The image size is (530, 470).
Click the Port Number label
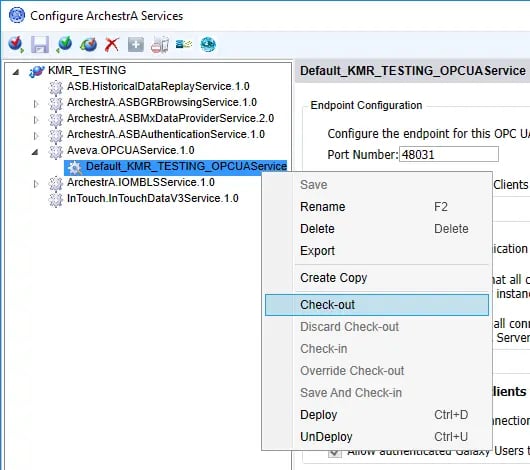pos(363,155)
